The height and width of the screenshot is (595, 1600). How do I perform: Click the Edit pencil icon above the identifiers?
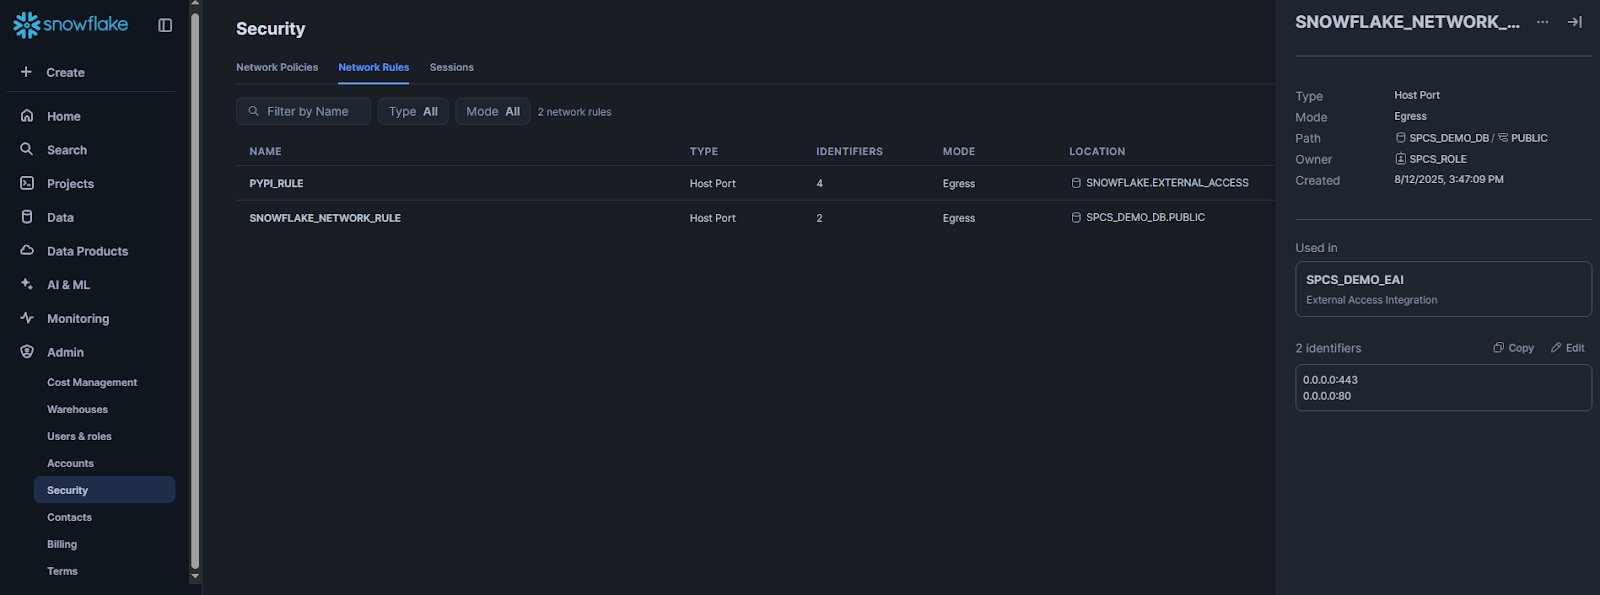pos(1556,348)
